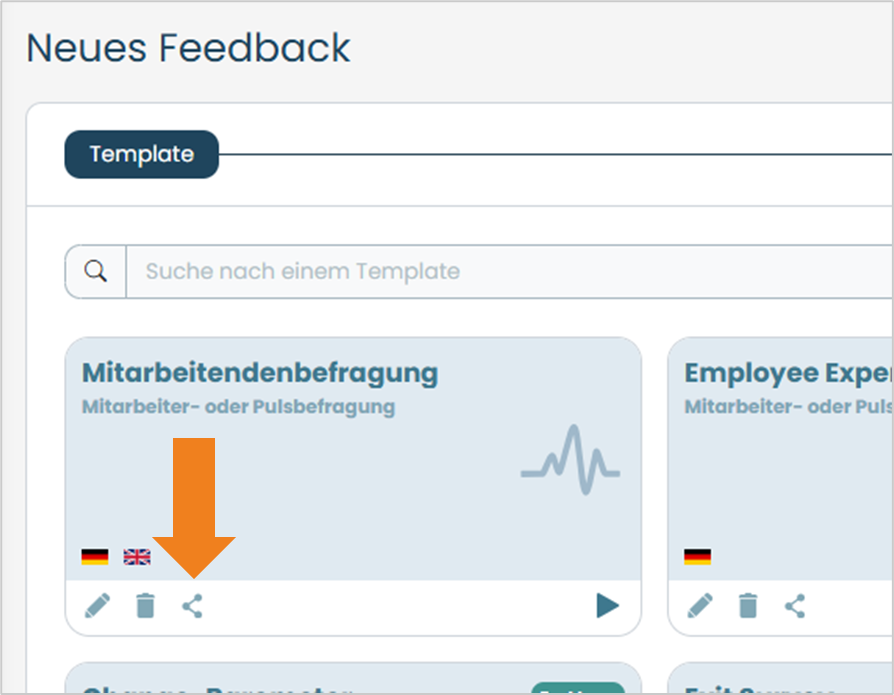Viewport: 894px width, 695px height.
Task: Edit the Employee Experience template with pencil
Action: [700, 605]
